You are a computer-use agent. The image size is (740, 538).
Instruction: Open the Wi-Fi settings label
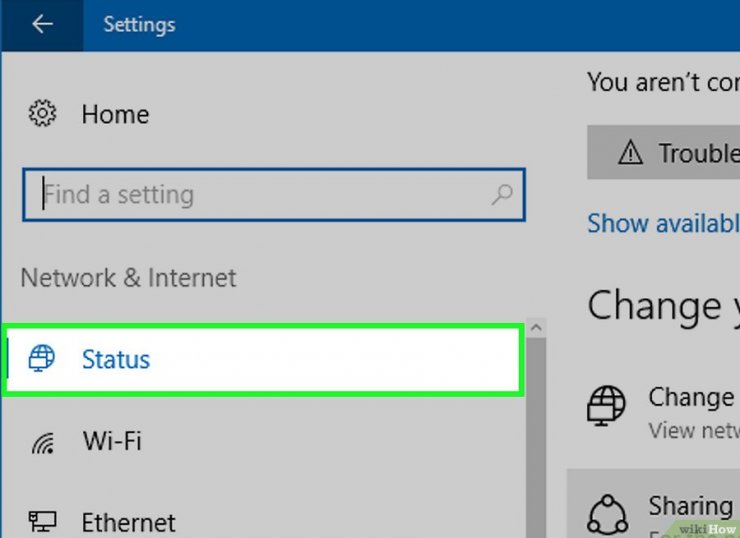[113, 442]
